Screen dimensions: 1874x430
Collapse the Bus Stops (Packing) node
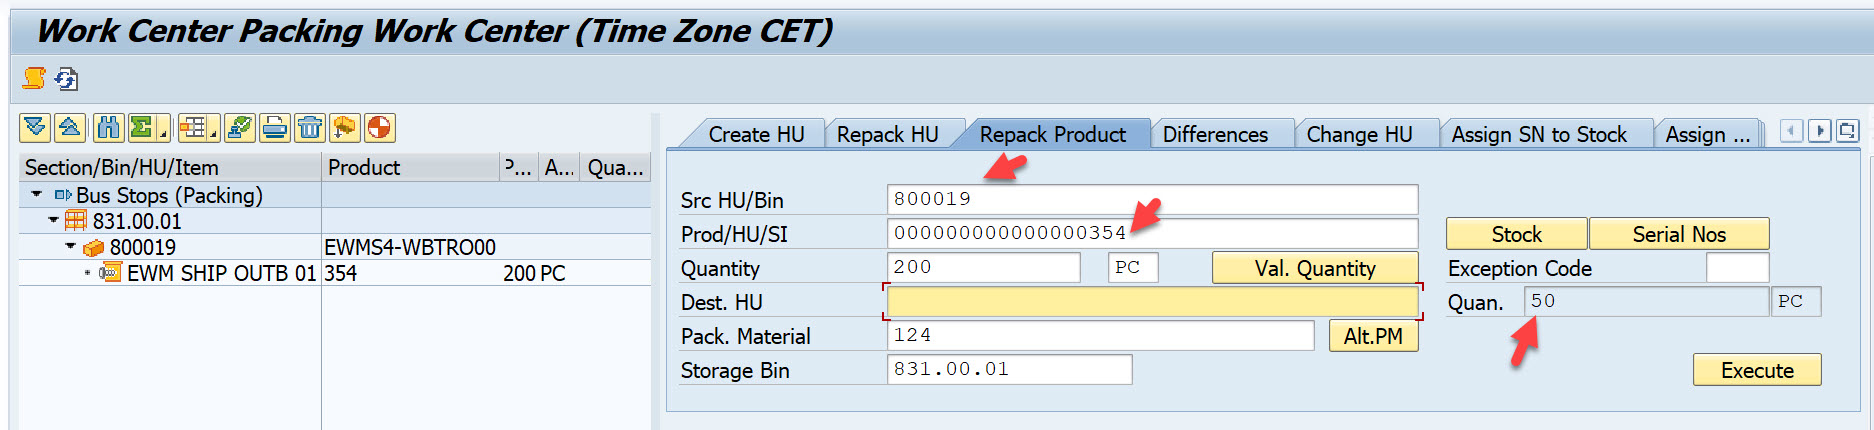[37, 195]
